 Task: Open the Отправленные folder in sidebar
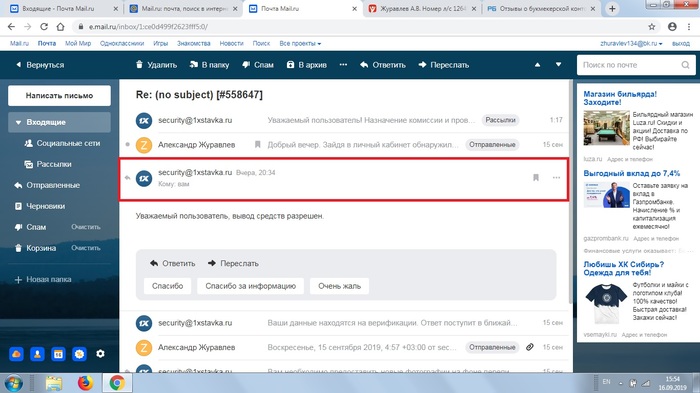tap(47, 185)
